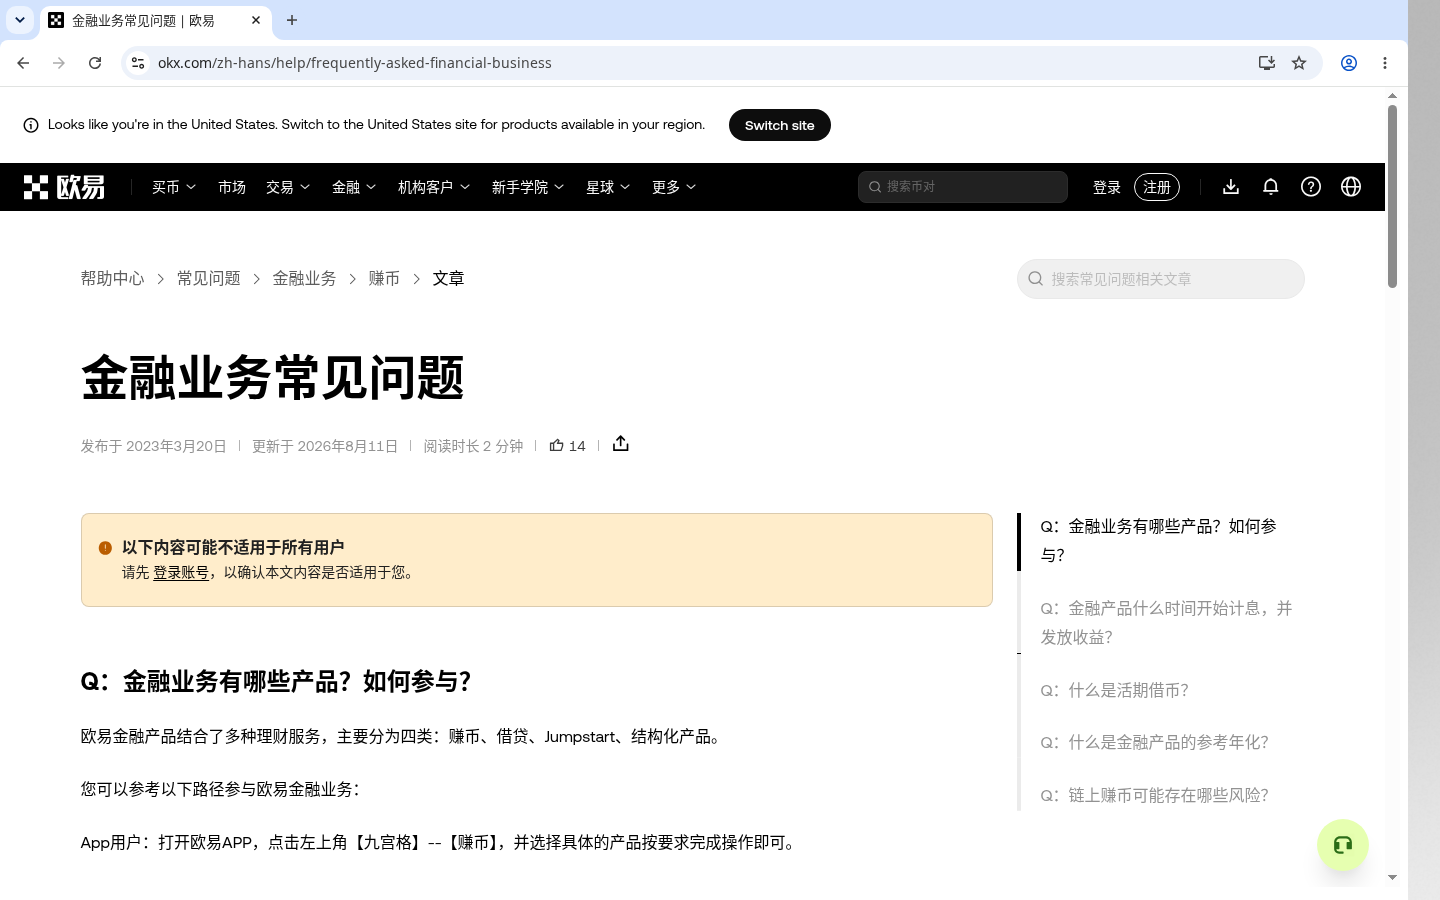Open the tab search dropdown arrow

coord(20,20)
